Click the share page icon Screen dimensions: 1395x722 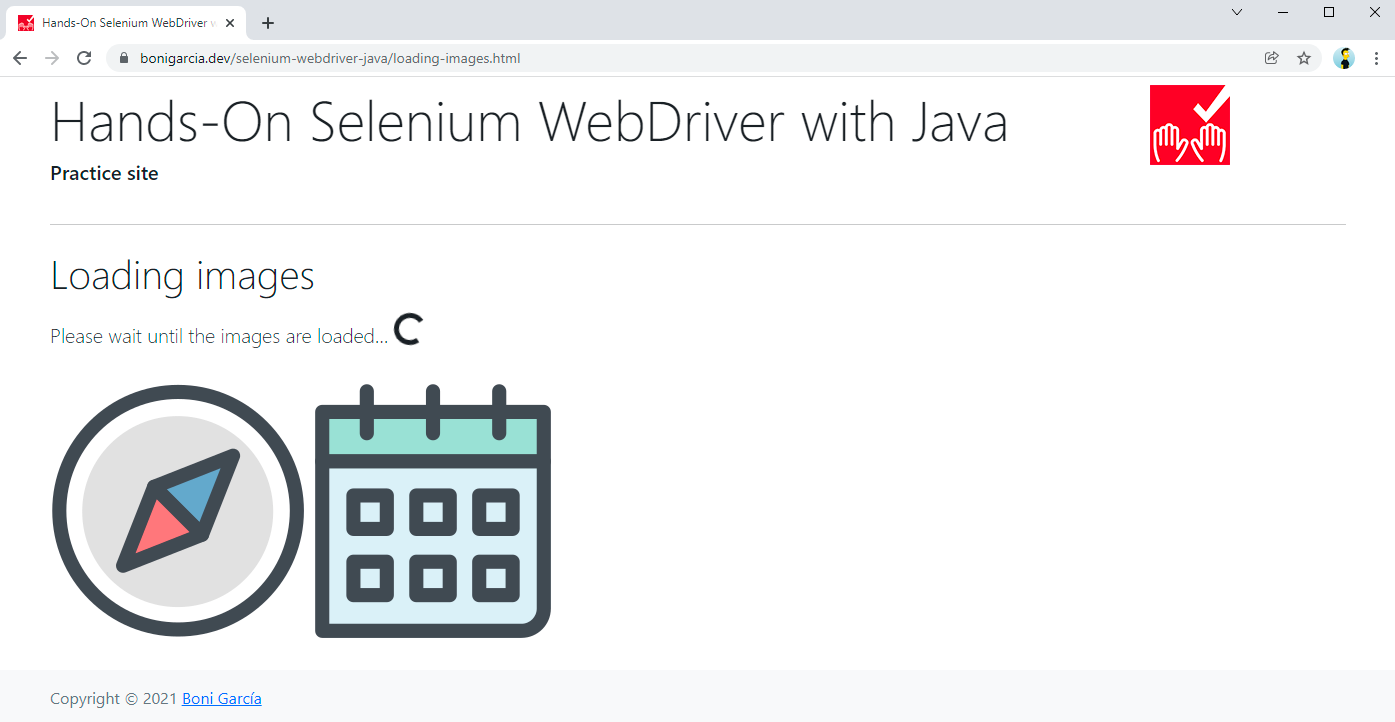pyautogui.click(x=1272, y=58)
